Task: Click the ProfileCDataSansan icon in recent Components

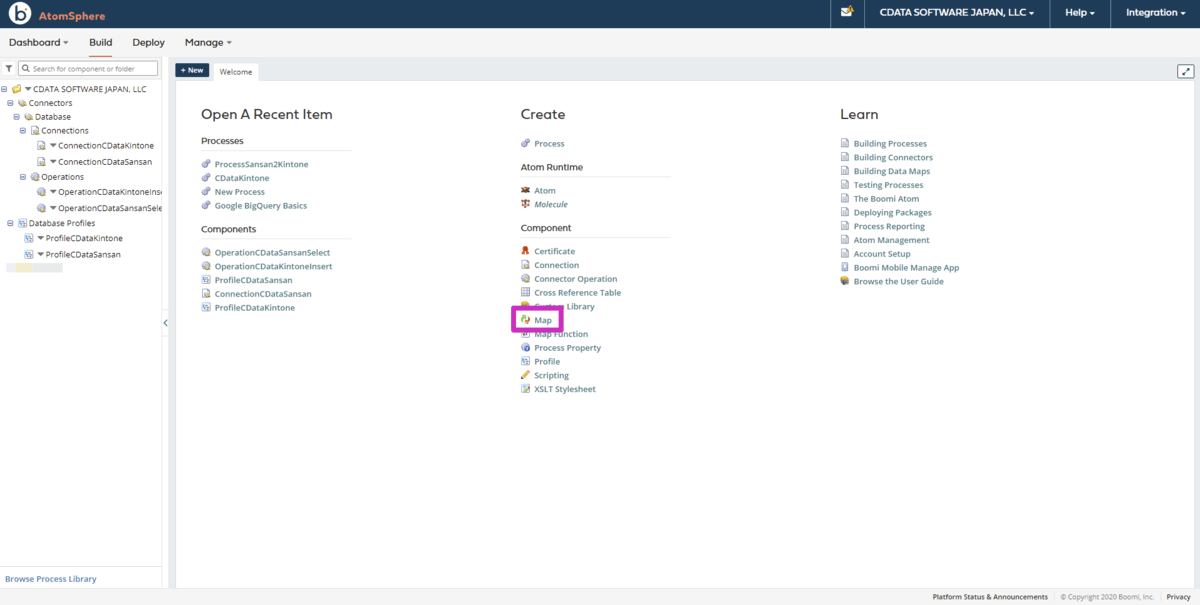Action: [x=206, y=280]
